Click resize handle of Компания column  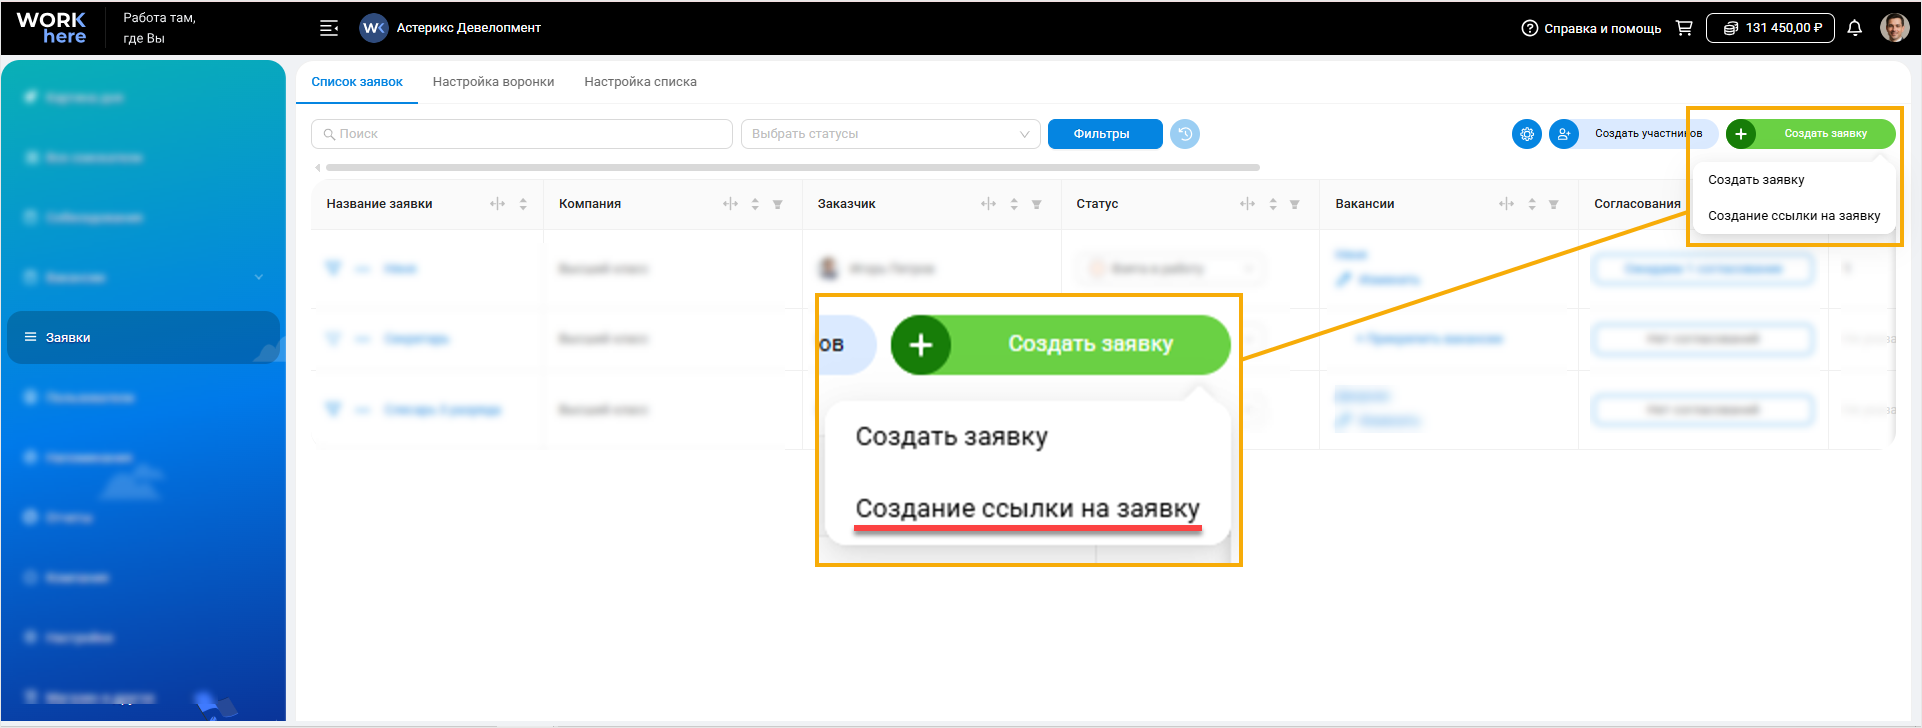point(730,204)
